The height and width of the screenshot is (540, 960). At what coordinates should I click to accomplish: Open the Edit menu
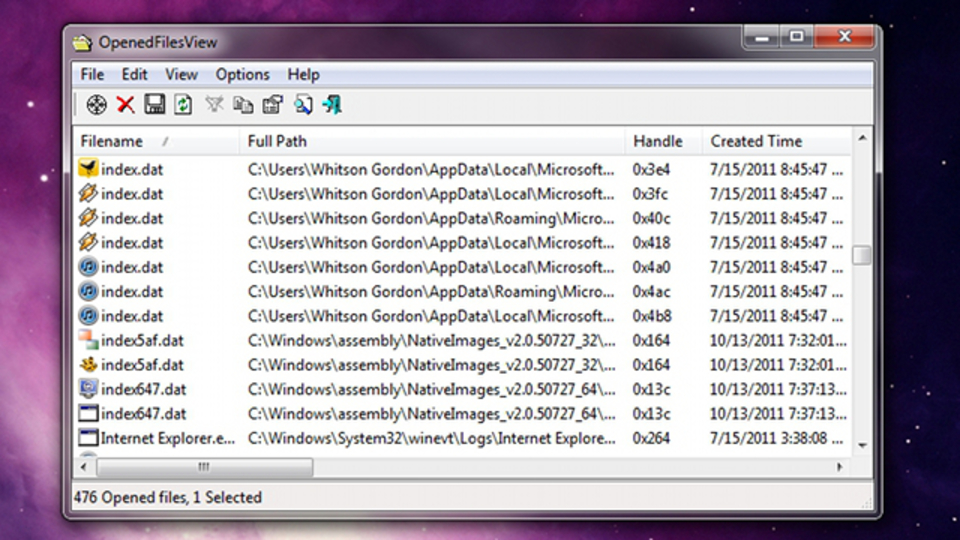(134, 75)
